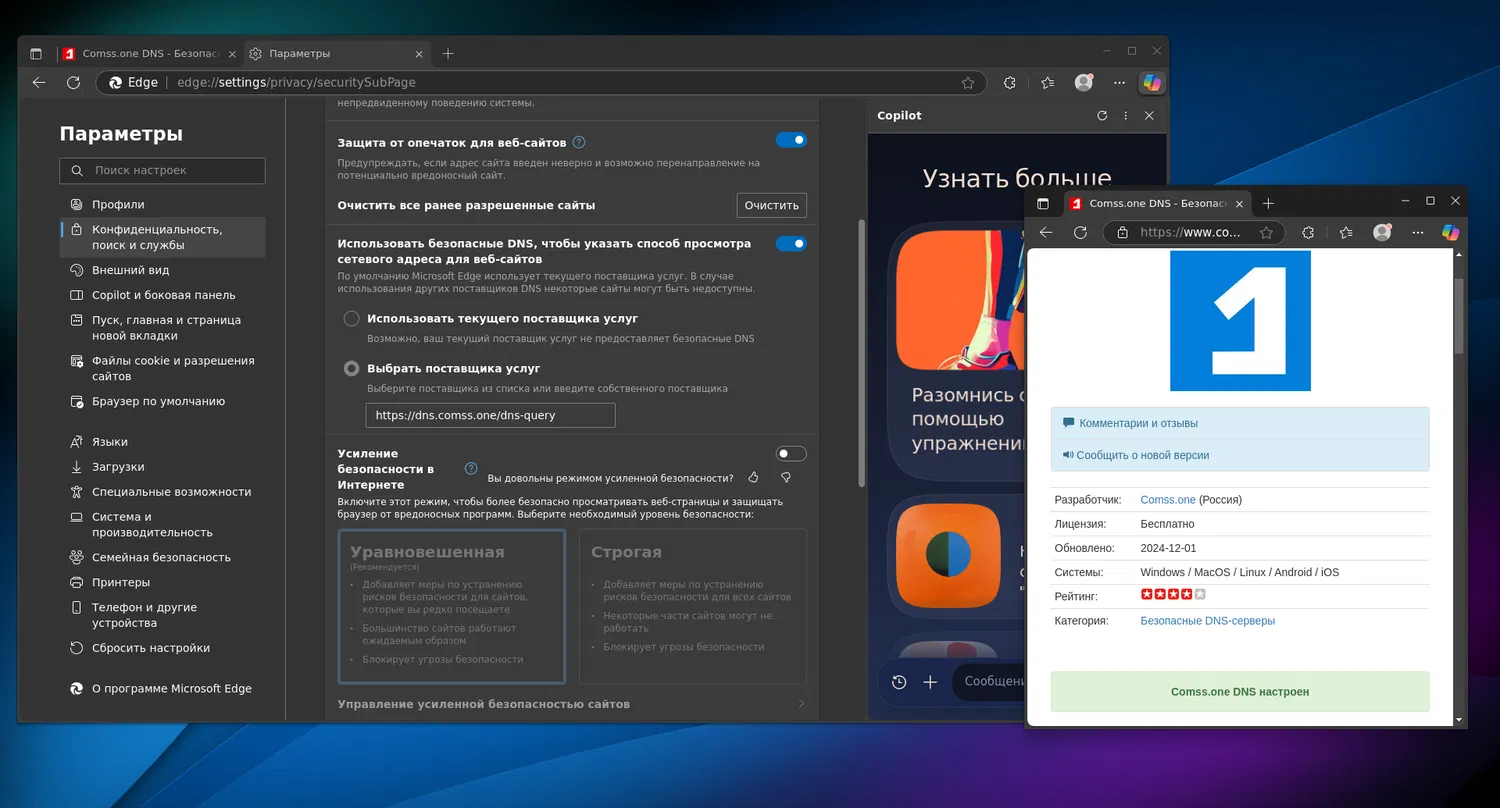
Task: Add a new tab in Settings window
Action: click(448, 54)
